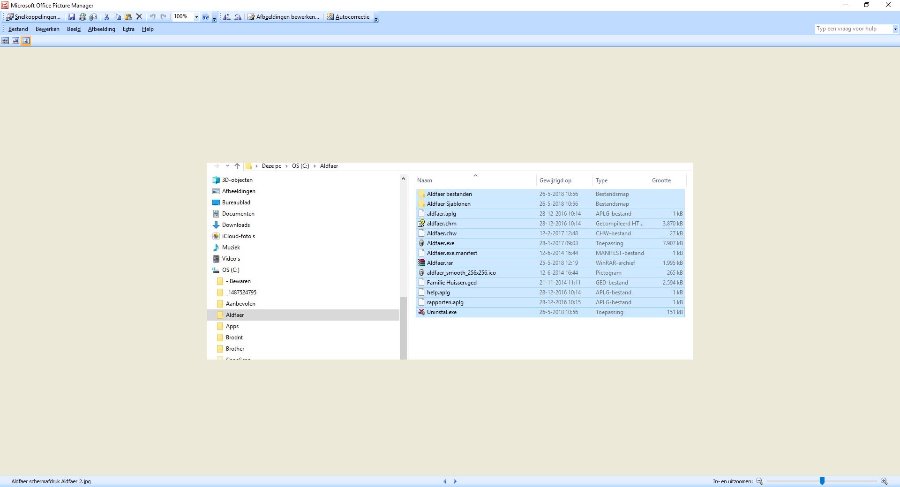900x487 pixels.
Task: Click the Undo arrow icon
Action: (151, 17)
